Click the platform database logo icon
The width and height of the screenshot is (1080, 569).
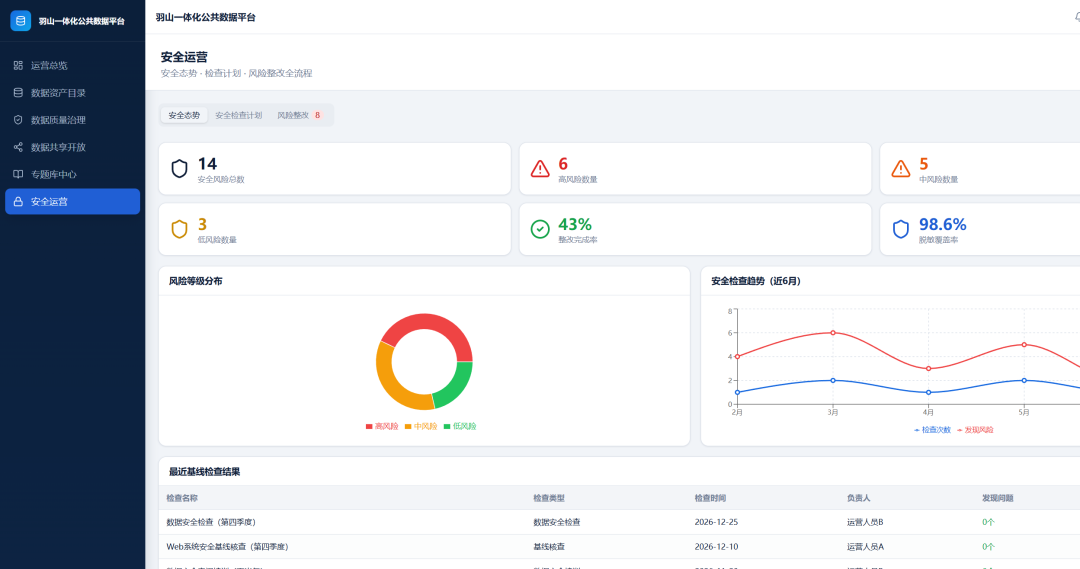[21, 21]
